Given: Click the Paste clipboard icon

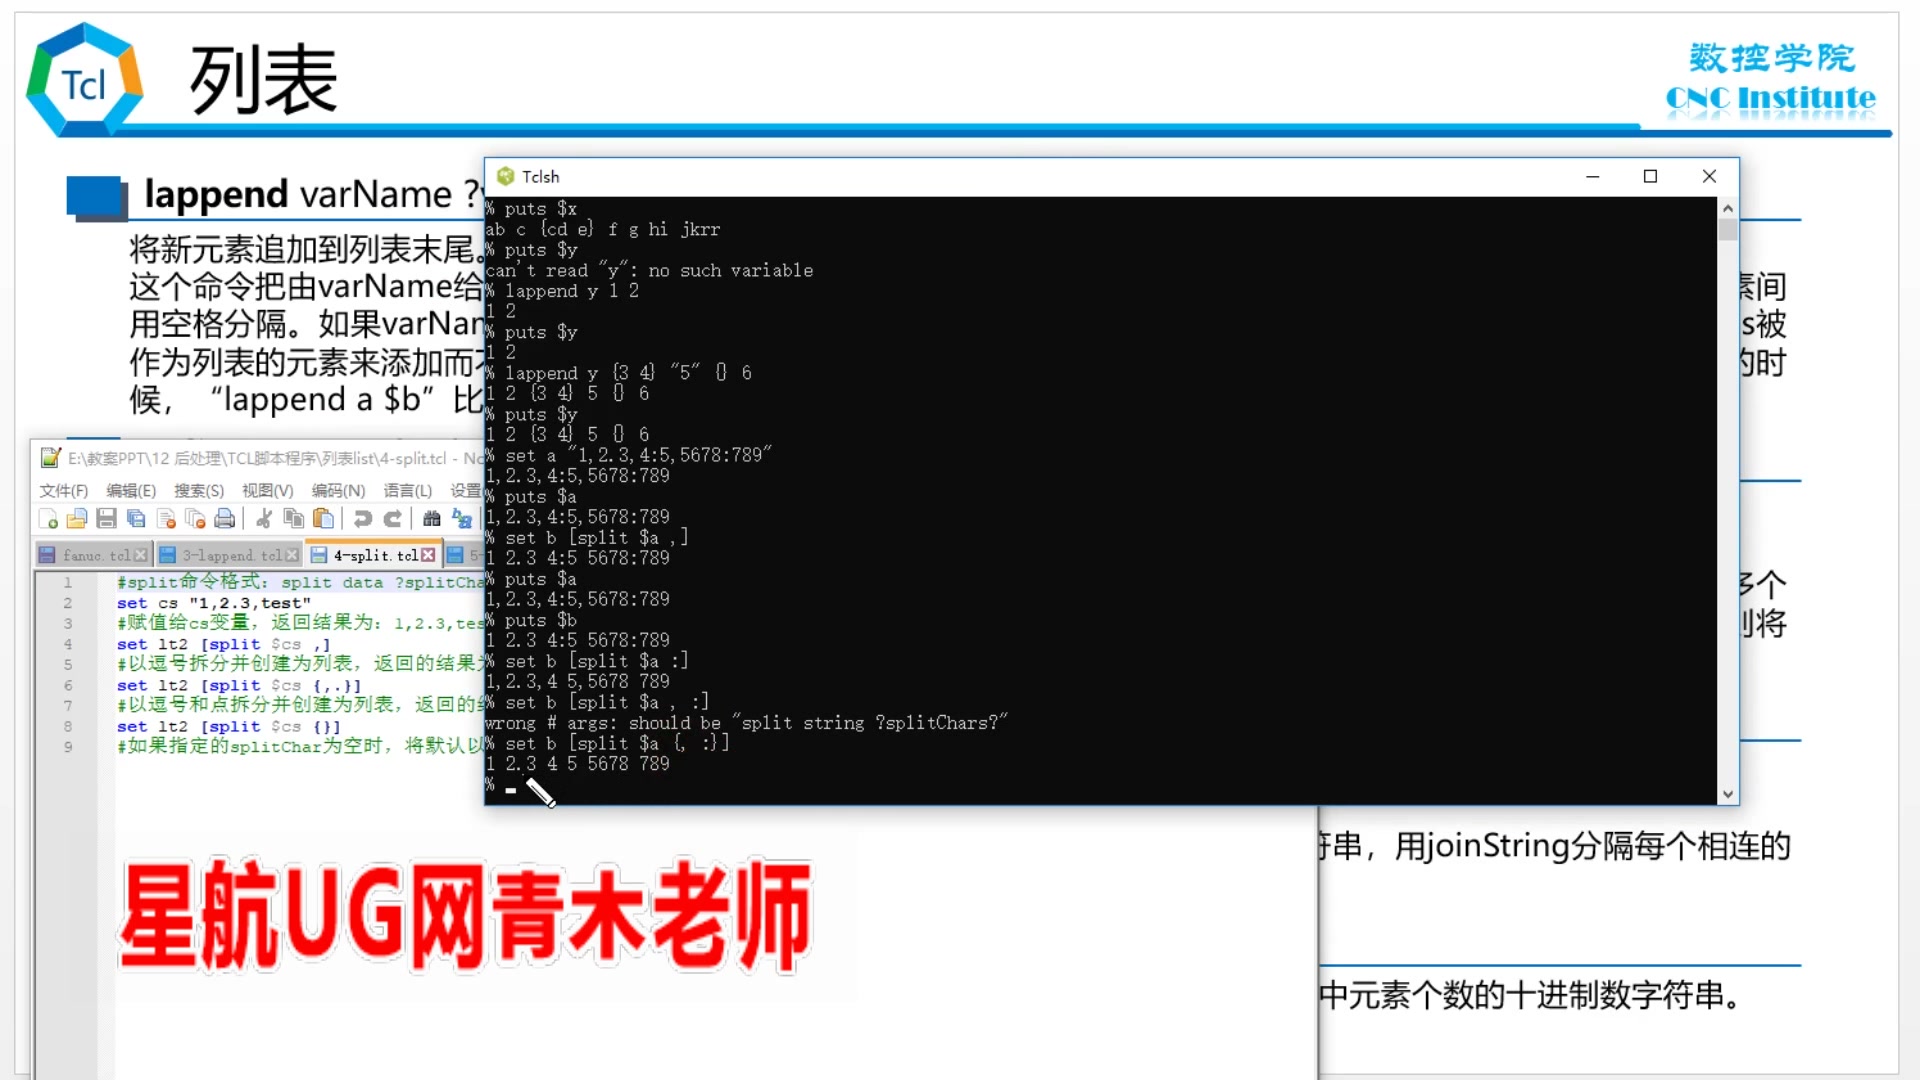Looking at the screenshot, I should 323,518.
